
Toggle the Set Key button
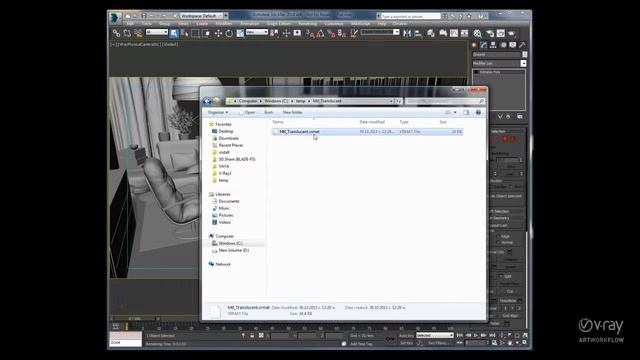(x=406, y=343)
